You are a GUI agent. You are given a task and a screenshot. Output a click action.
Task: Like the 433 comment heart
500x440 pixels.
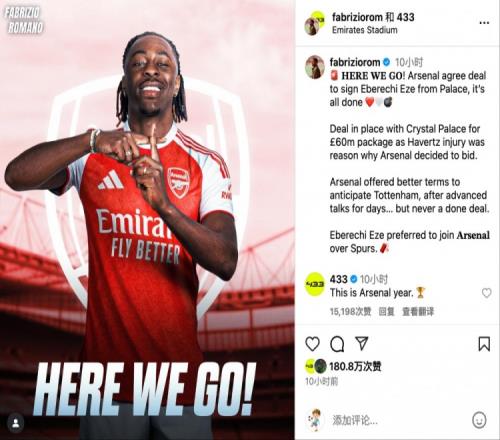pyautogui.click(x=486, y=293)
